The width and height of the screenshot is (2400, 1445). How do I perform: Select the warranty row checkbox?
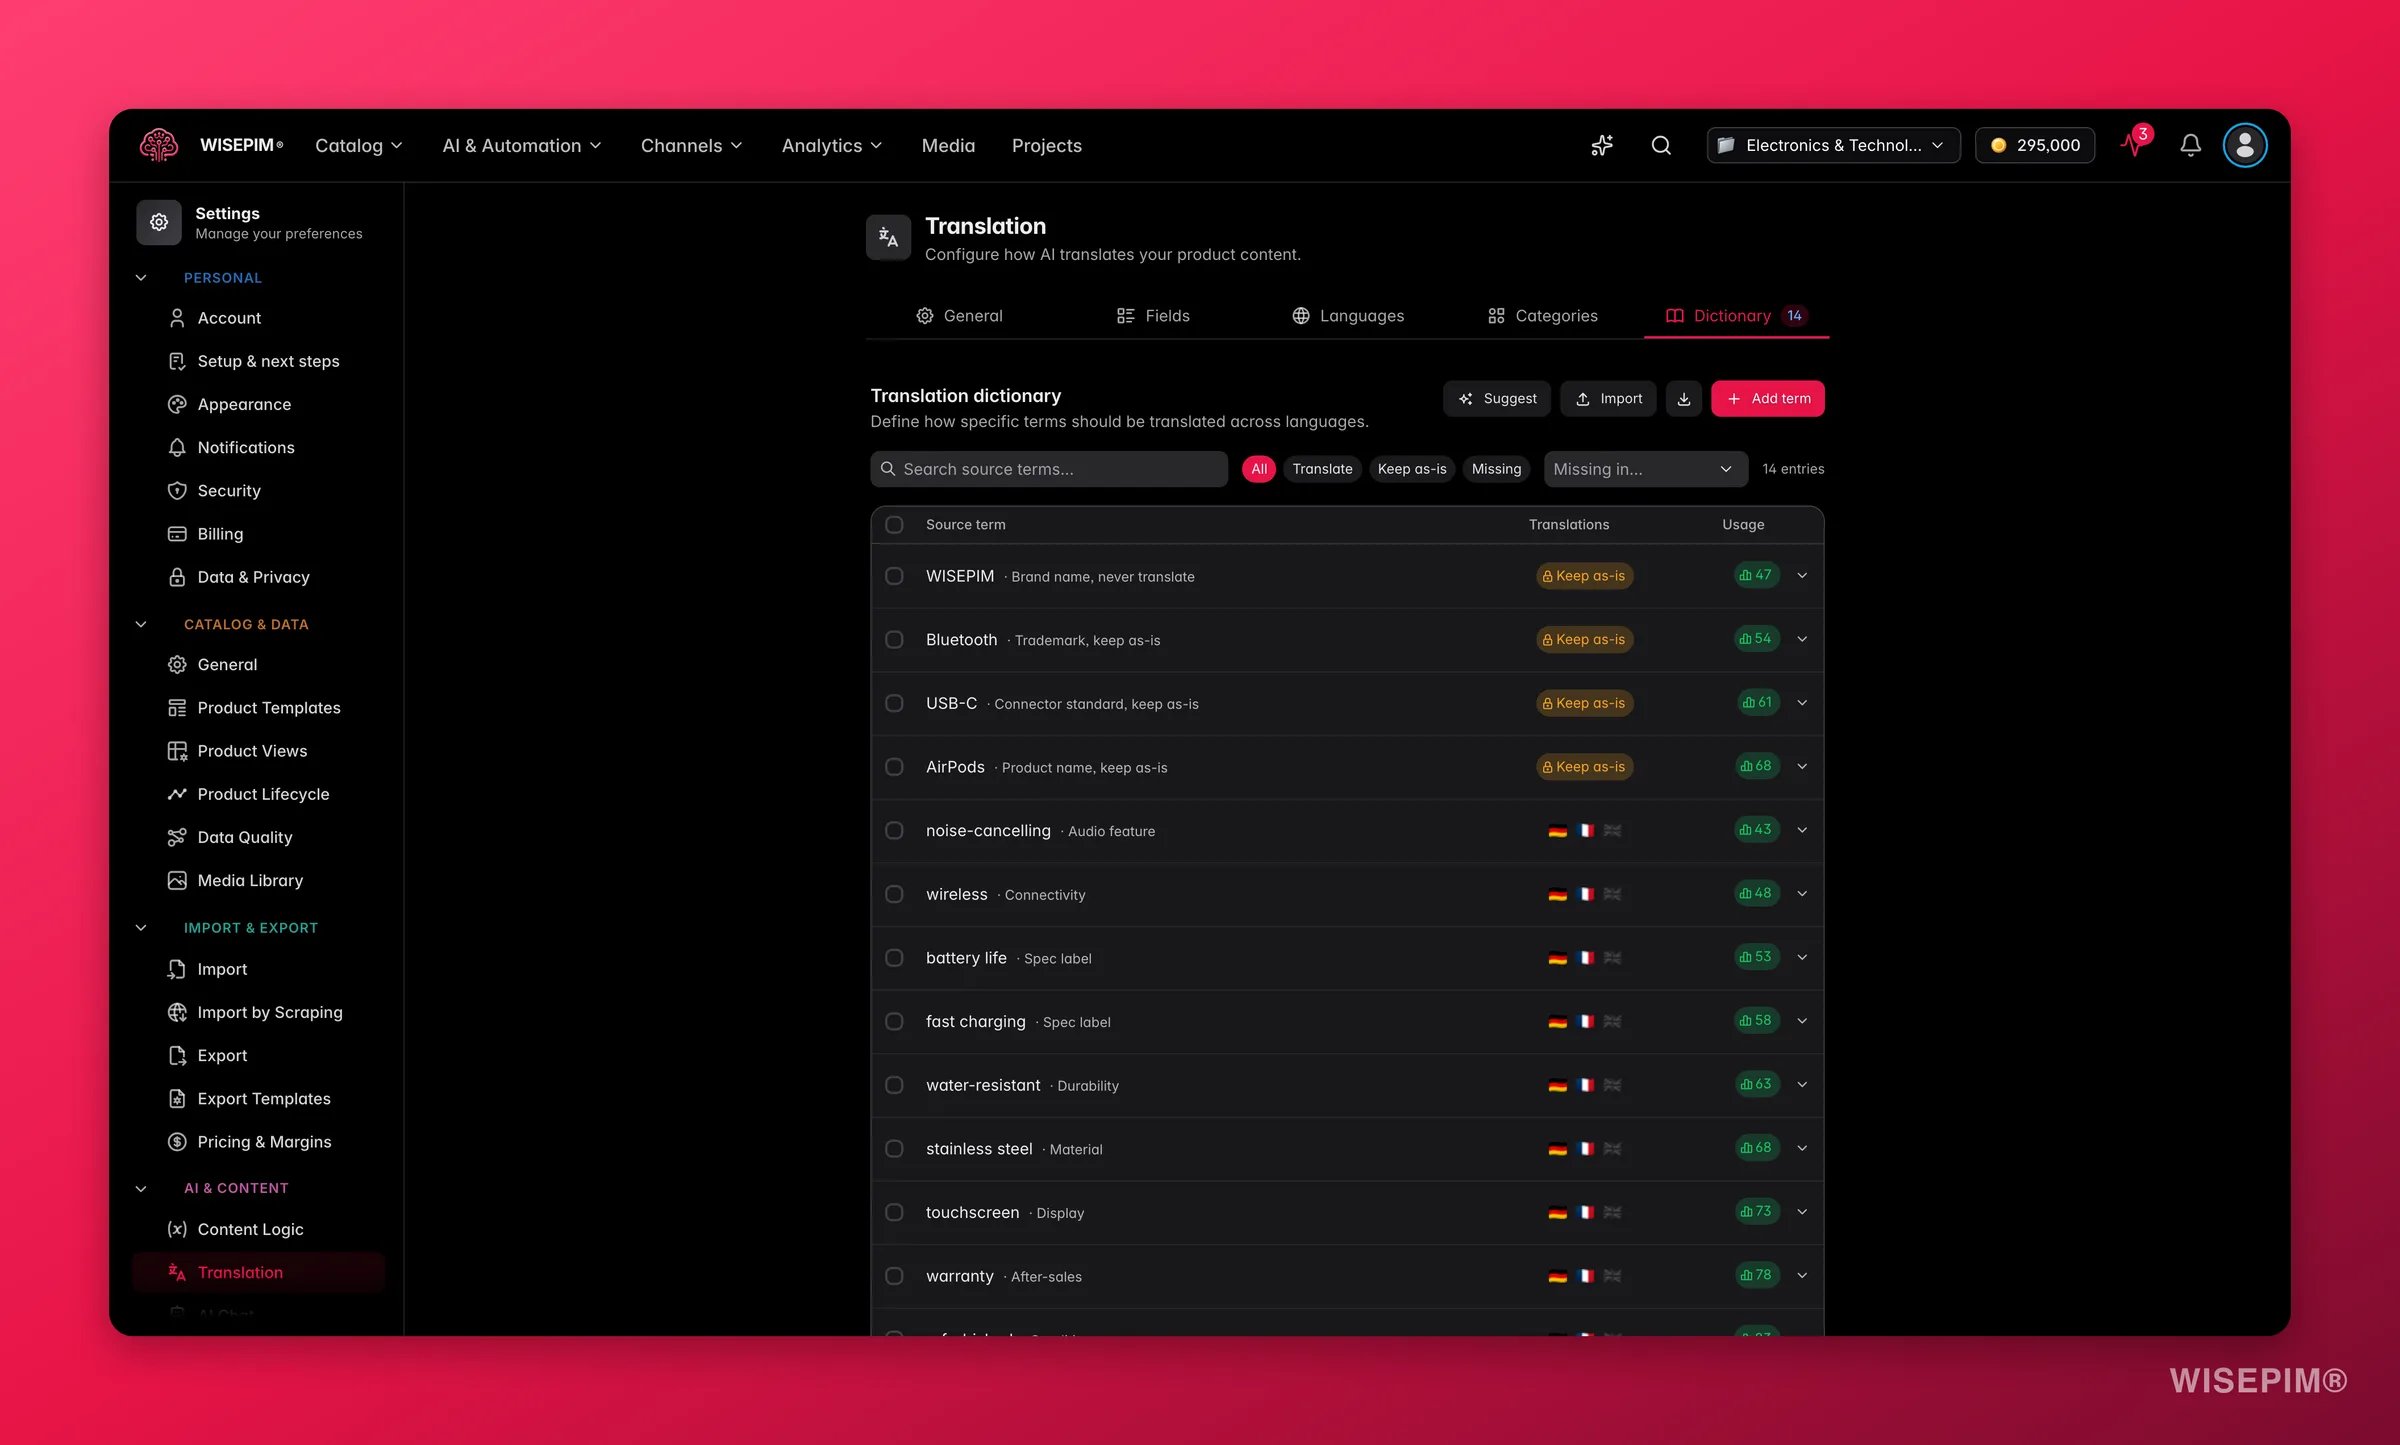(894, 1276)
